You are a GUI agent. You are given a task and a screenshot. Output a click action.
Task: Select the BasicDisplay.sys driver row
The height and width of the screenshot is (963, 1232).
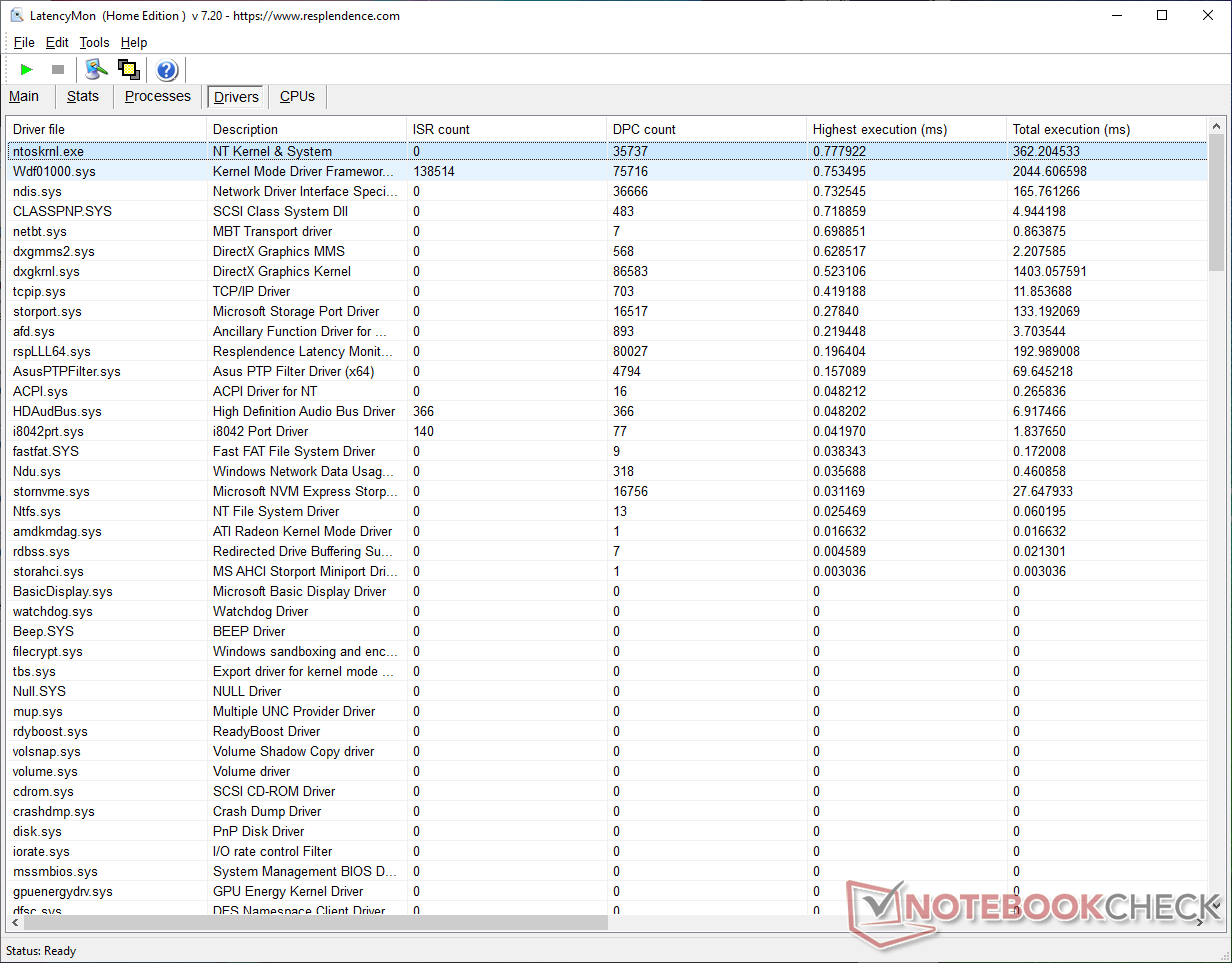click(607, 591)
